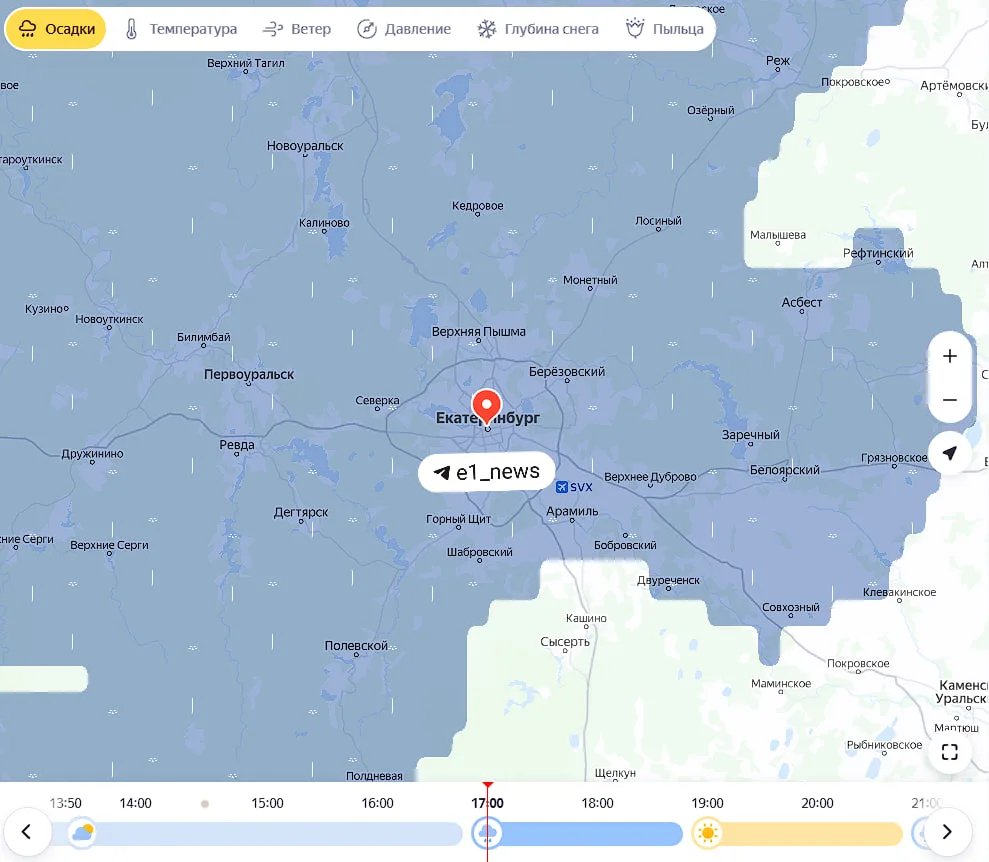The image size is (989, 862).
Task: Click the partly cloudy icon on timeline
Action: pyautogui.click(x=83, y=833)
